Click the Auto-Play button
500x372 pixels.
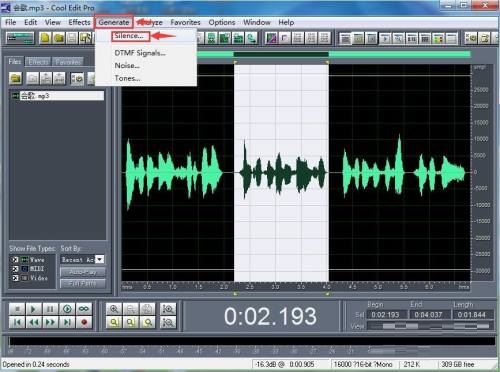click(83, 272)
